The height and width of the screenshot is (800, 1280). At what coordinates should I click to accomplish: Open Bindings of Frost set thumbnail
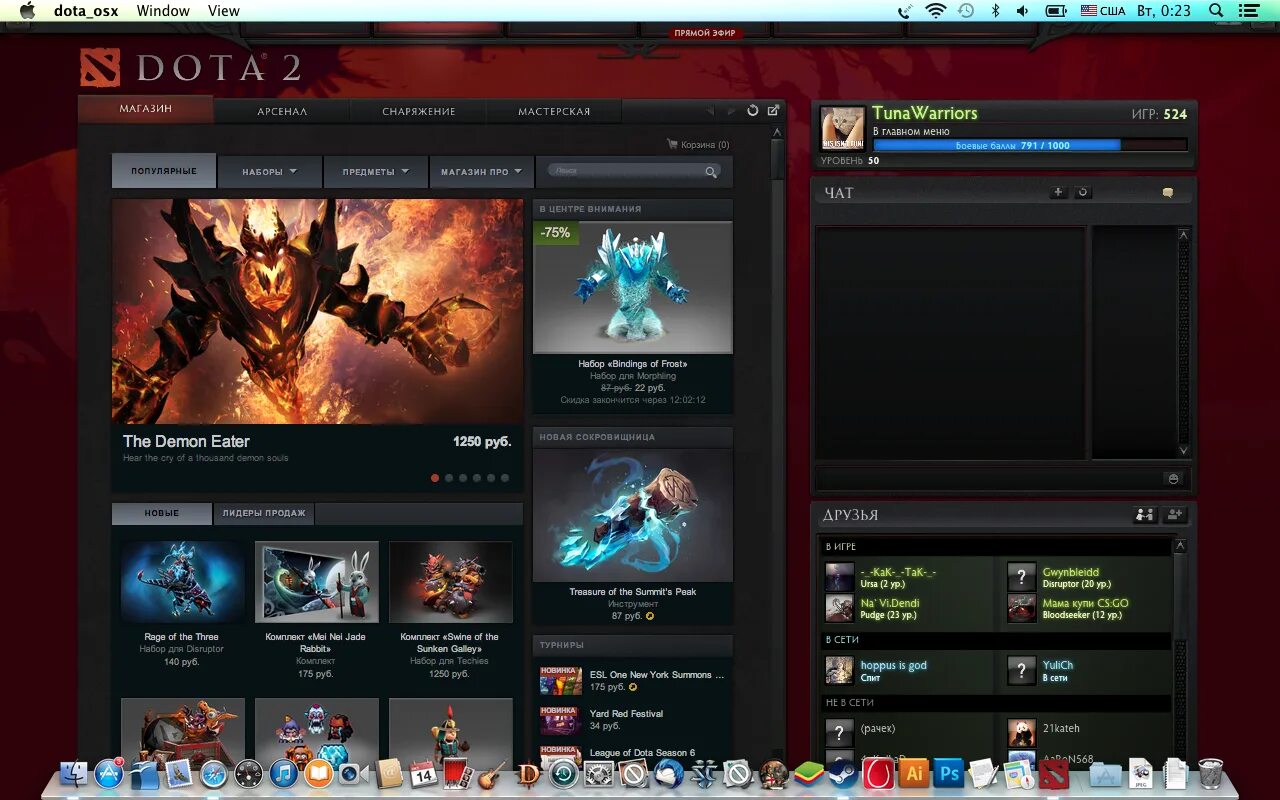[633, 287]
